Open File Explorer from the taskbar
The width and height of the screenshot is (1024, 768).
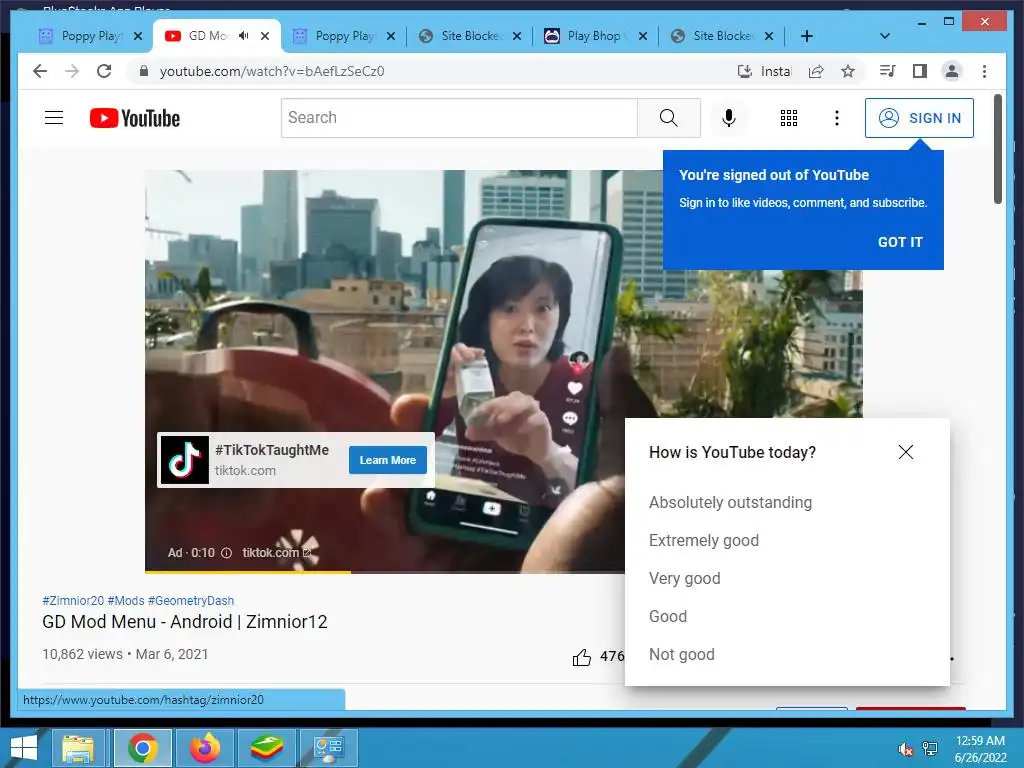pos(78,748)
